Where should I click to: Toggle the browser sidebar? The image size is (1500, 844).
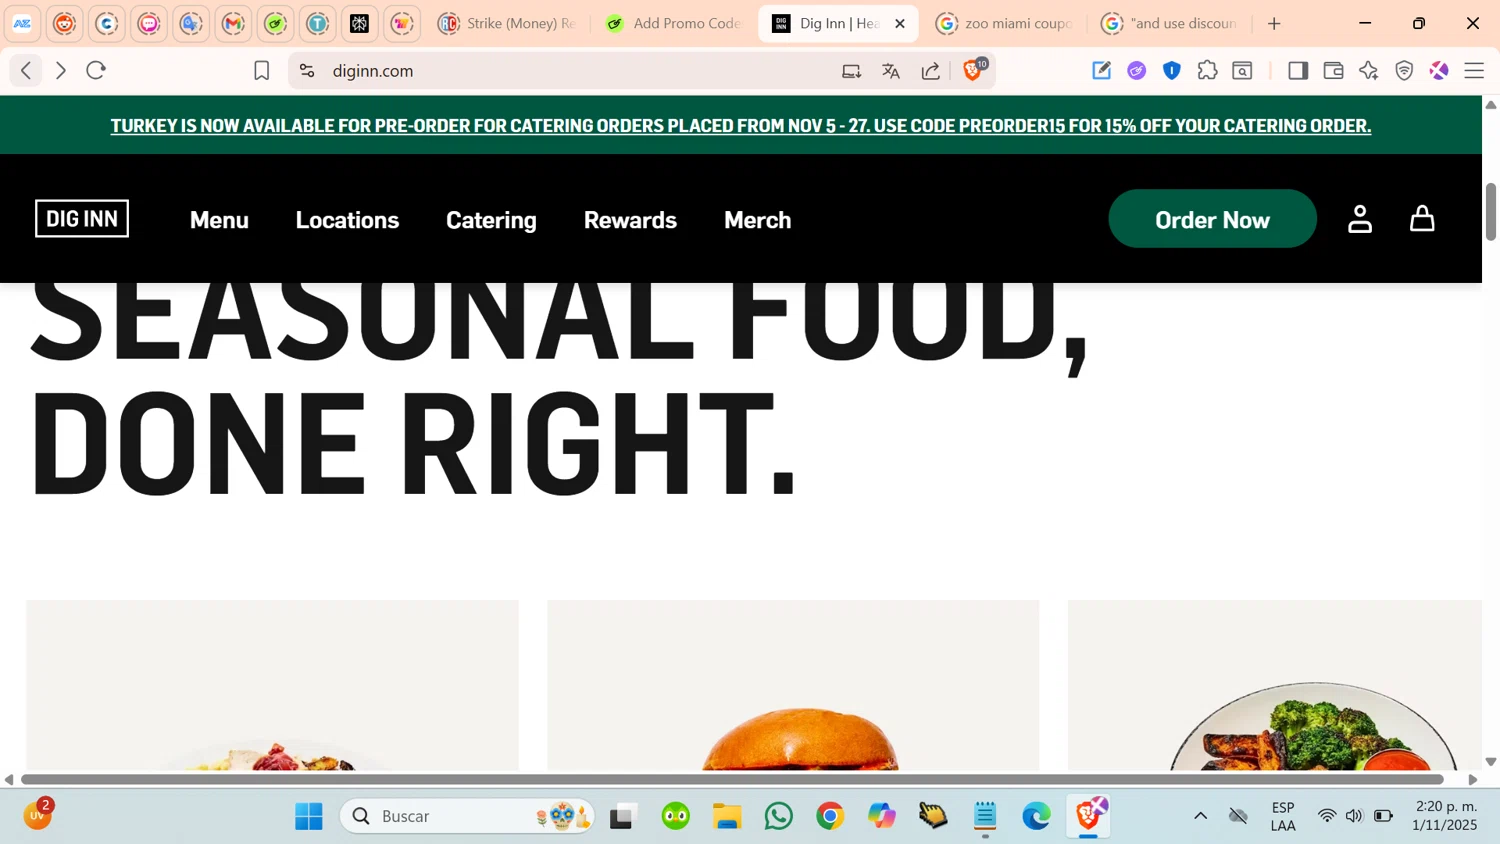(x=1298, y=70)
